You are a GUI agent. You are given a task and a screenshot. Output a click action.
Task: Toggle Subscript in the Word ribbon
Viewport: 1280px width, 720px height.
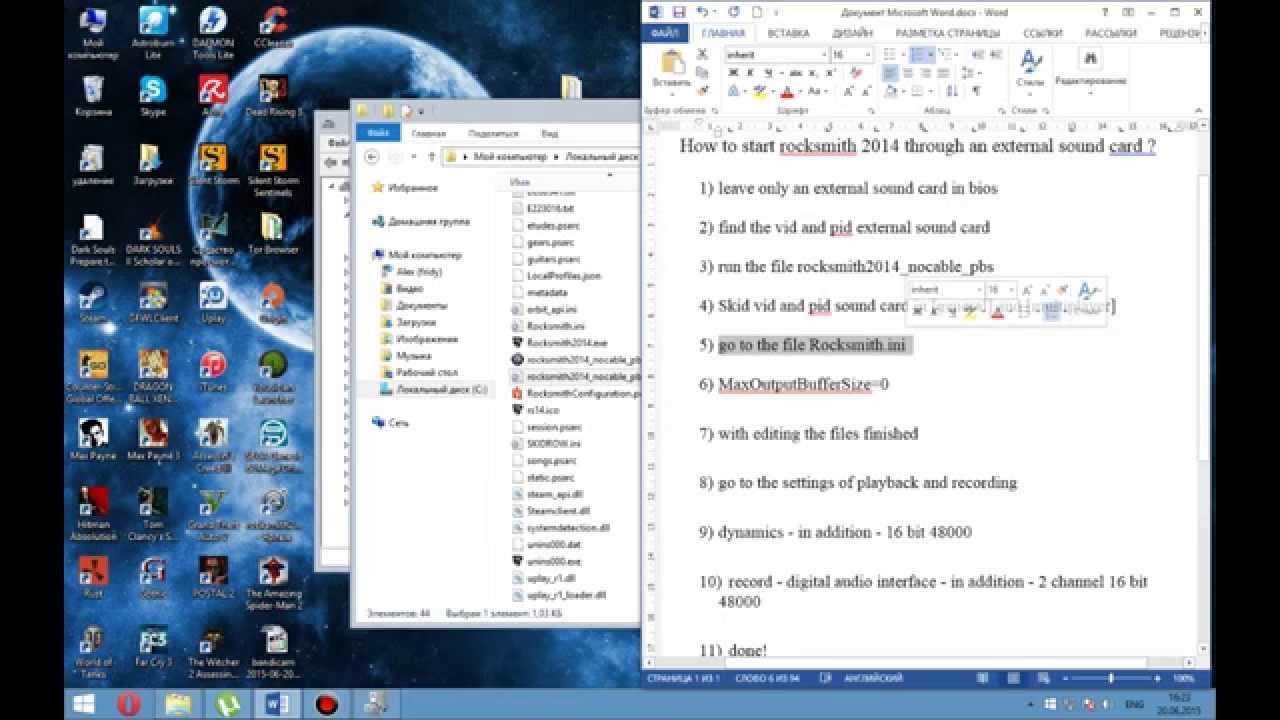tap(813, 73)
